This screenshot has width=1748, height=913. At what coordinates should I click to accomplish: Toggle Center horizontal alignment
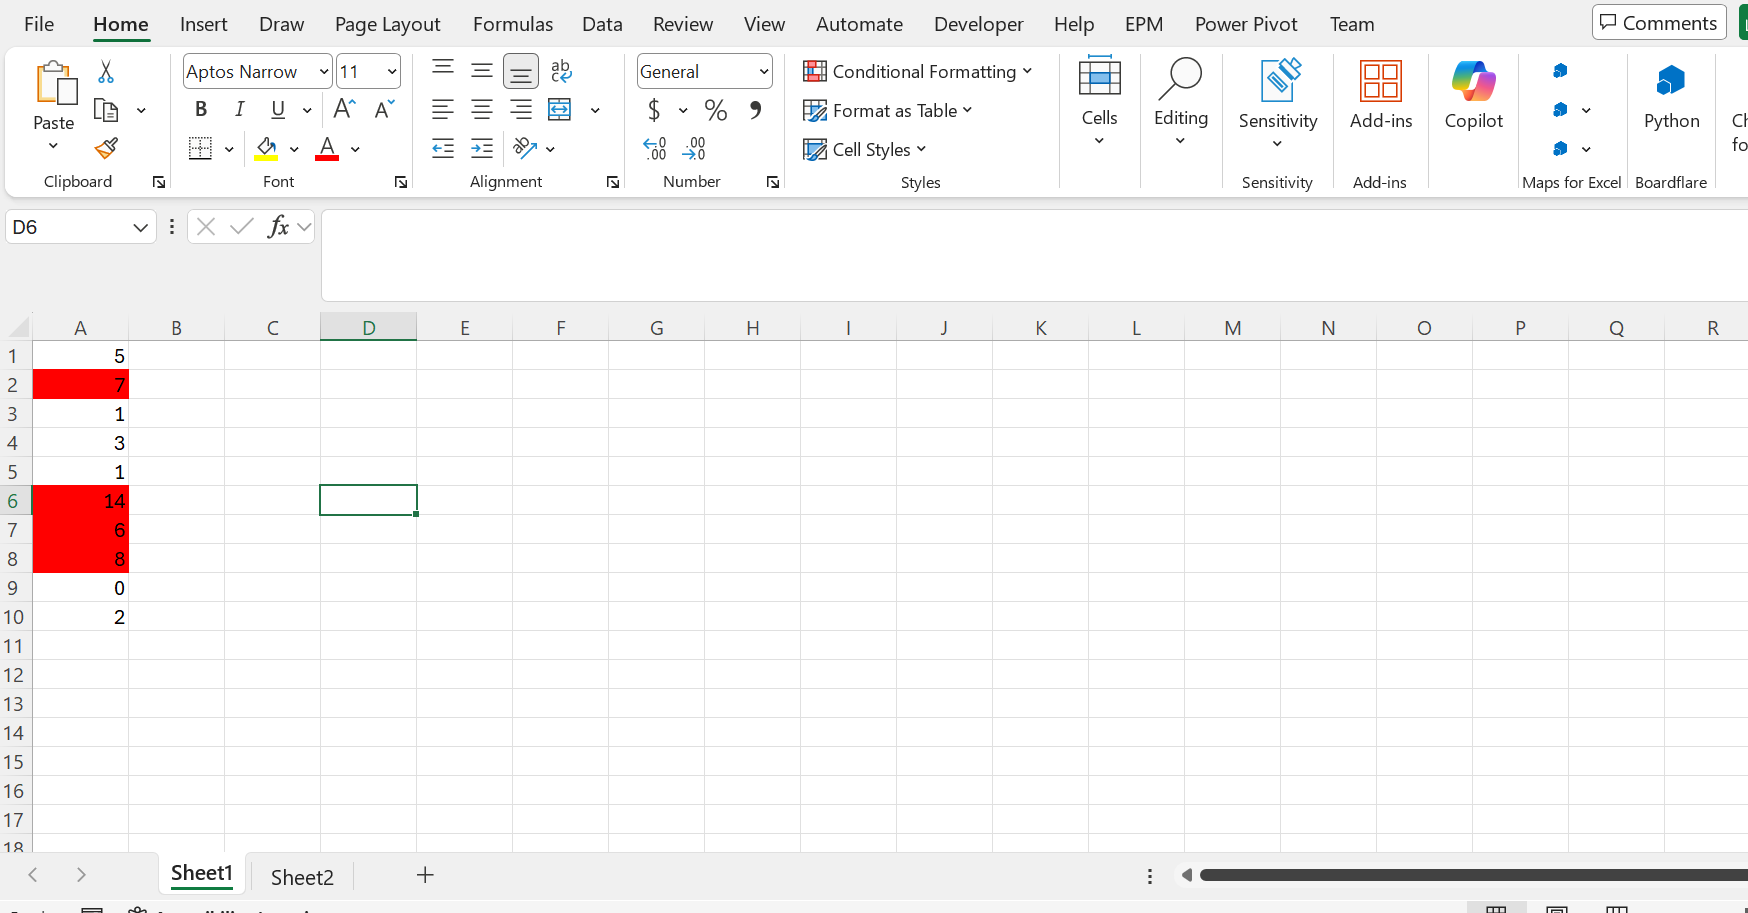click(x=482, y=110)
